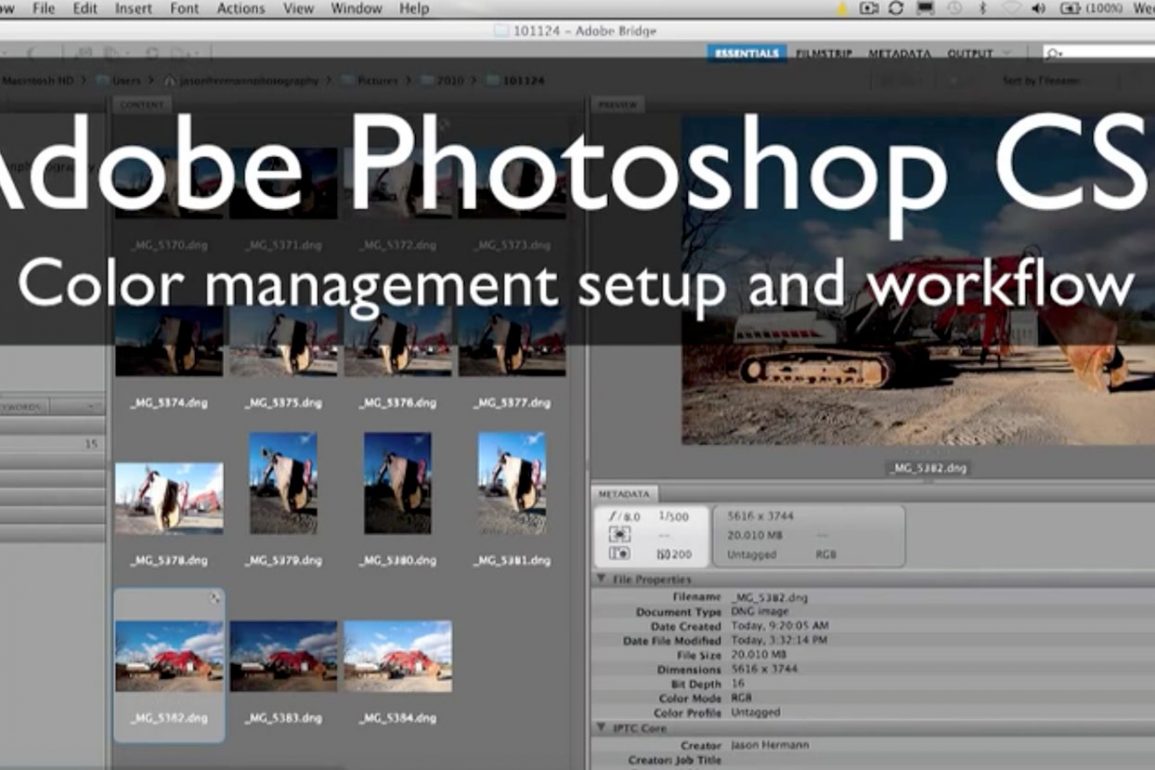Image resolution: width=1155 pixels, height=770 pixels.
Task: Open the workspace switcher dropdown arrow
Action: (1007, 53)
